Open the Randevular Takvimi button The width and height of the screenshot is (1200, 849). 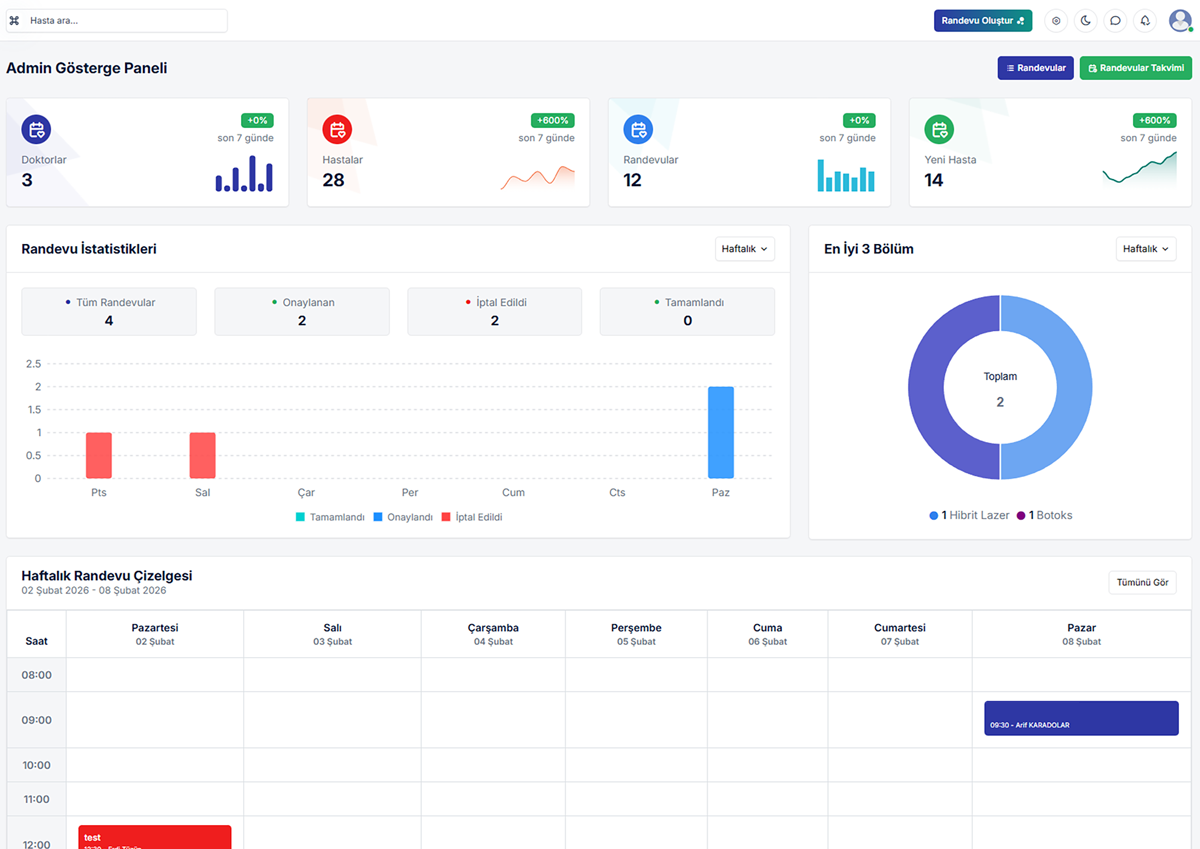[1135, 68]
